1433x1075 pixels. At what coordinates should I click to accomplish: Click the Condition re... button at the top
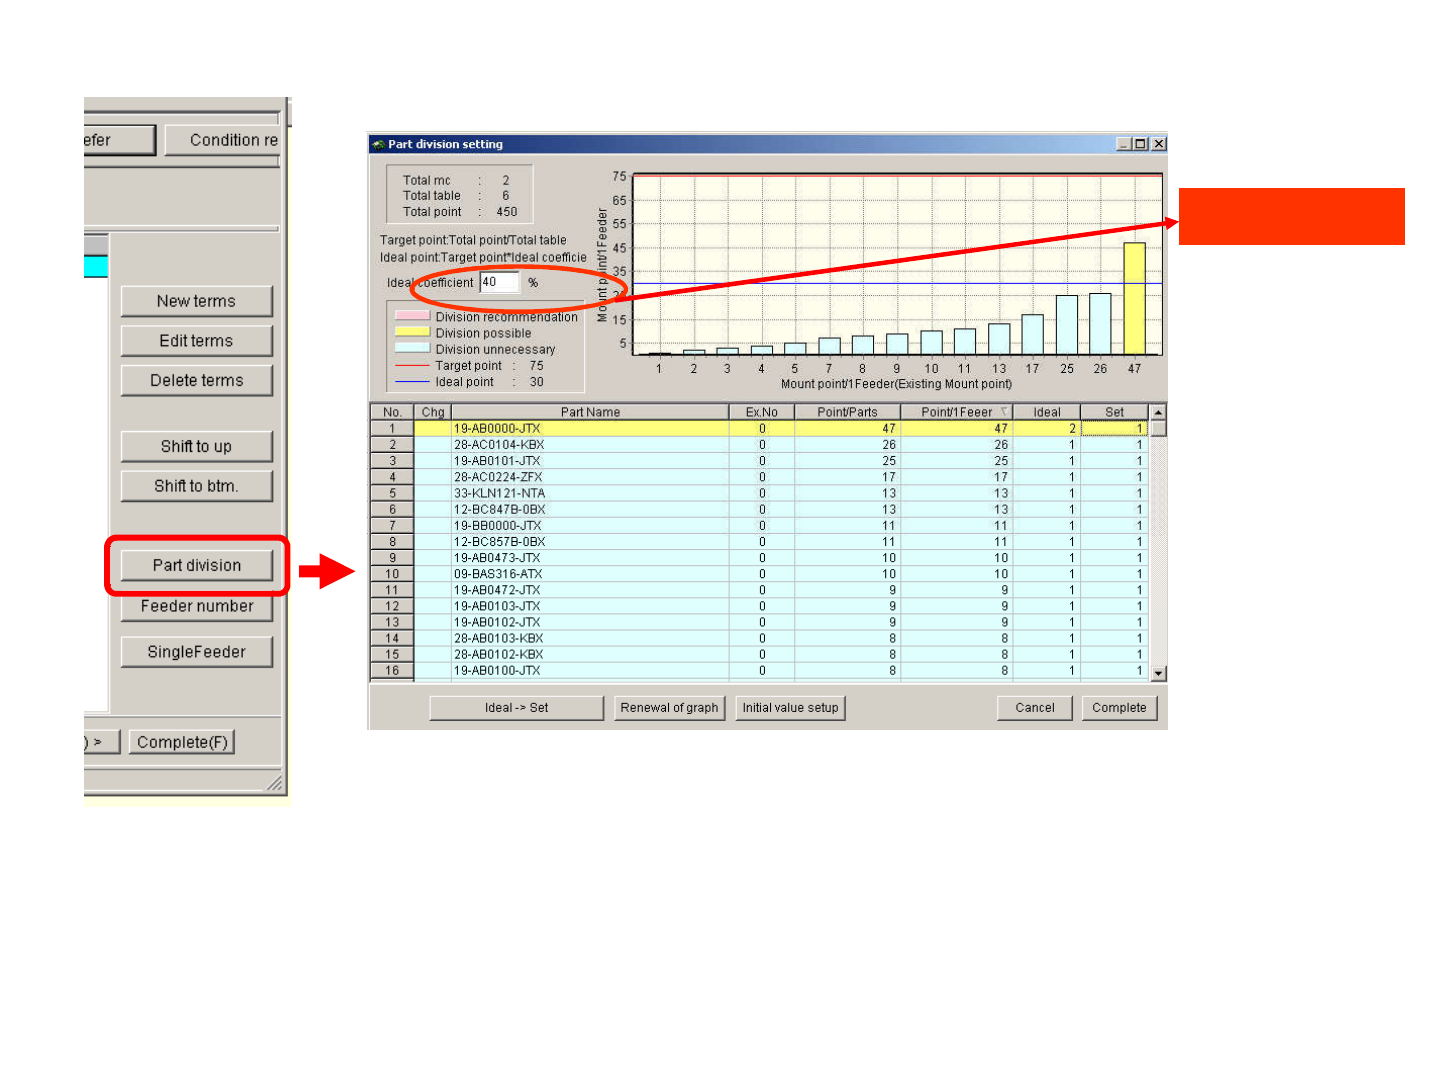[x=222, y=140]
